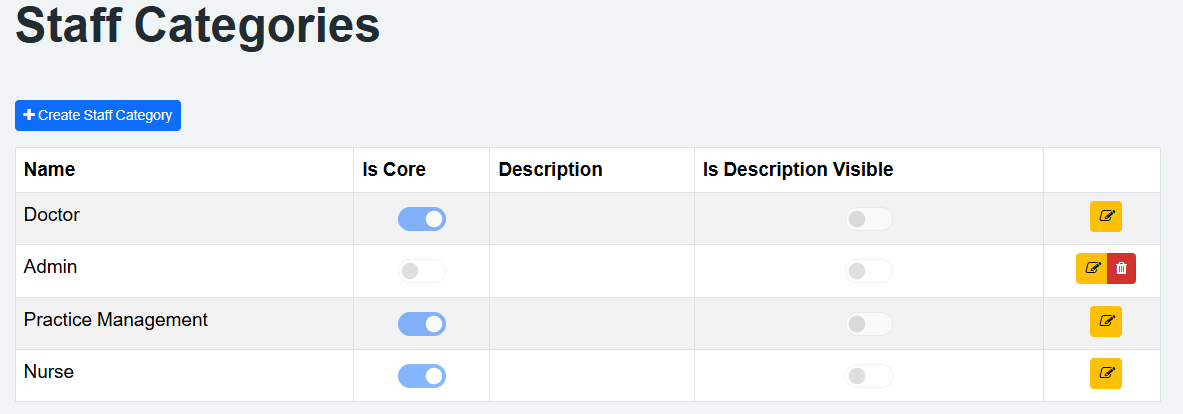The width and height of the screenshot is (1183, 414).
Task: Toggle Is Core for Doctor
Action: (x=421, y=219)
